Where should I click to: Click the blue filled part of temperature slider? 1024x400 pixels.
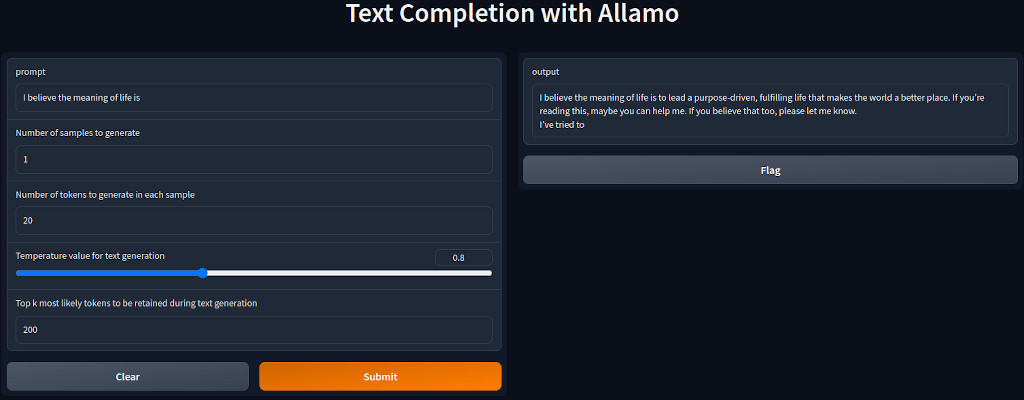click(110, 272)
